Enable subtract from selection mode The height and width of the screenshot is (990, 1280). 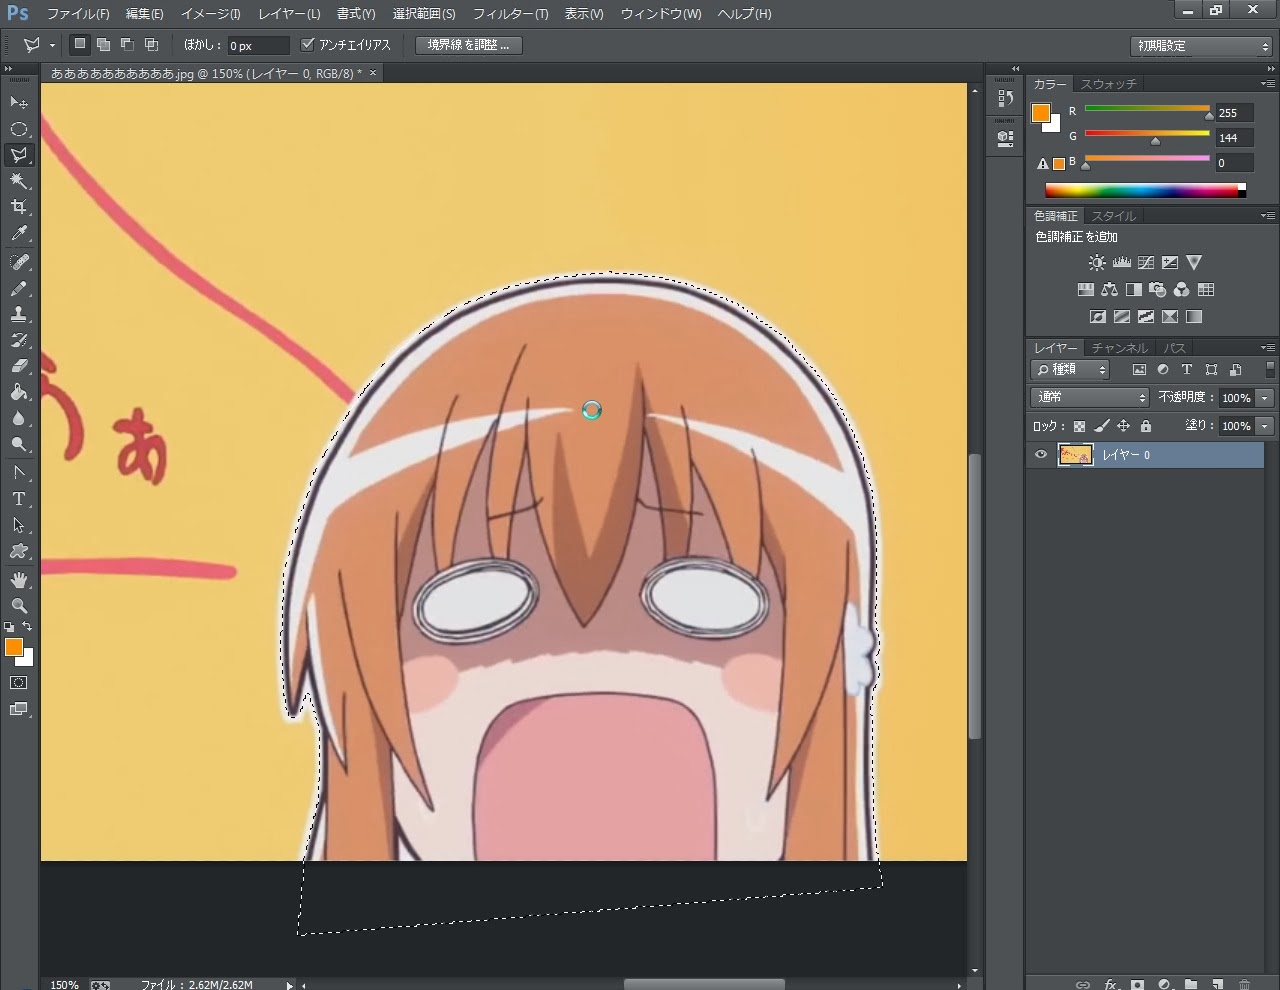127,45
